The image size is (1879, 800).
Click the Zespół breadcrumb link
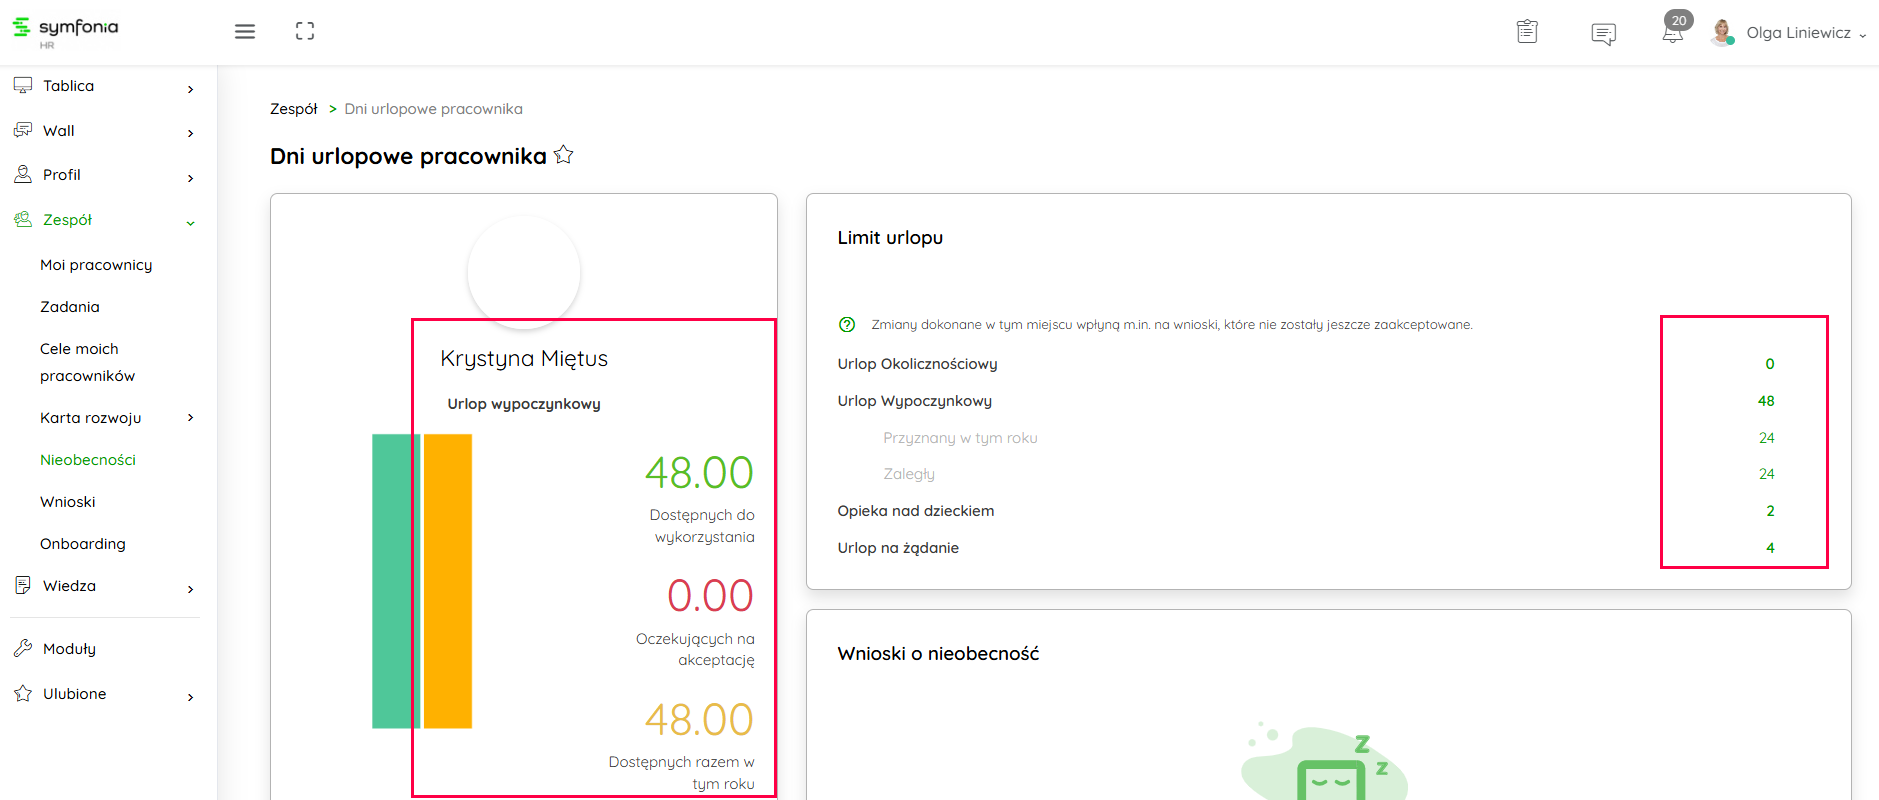(x=293, y=109)
